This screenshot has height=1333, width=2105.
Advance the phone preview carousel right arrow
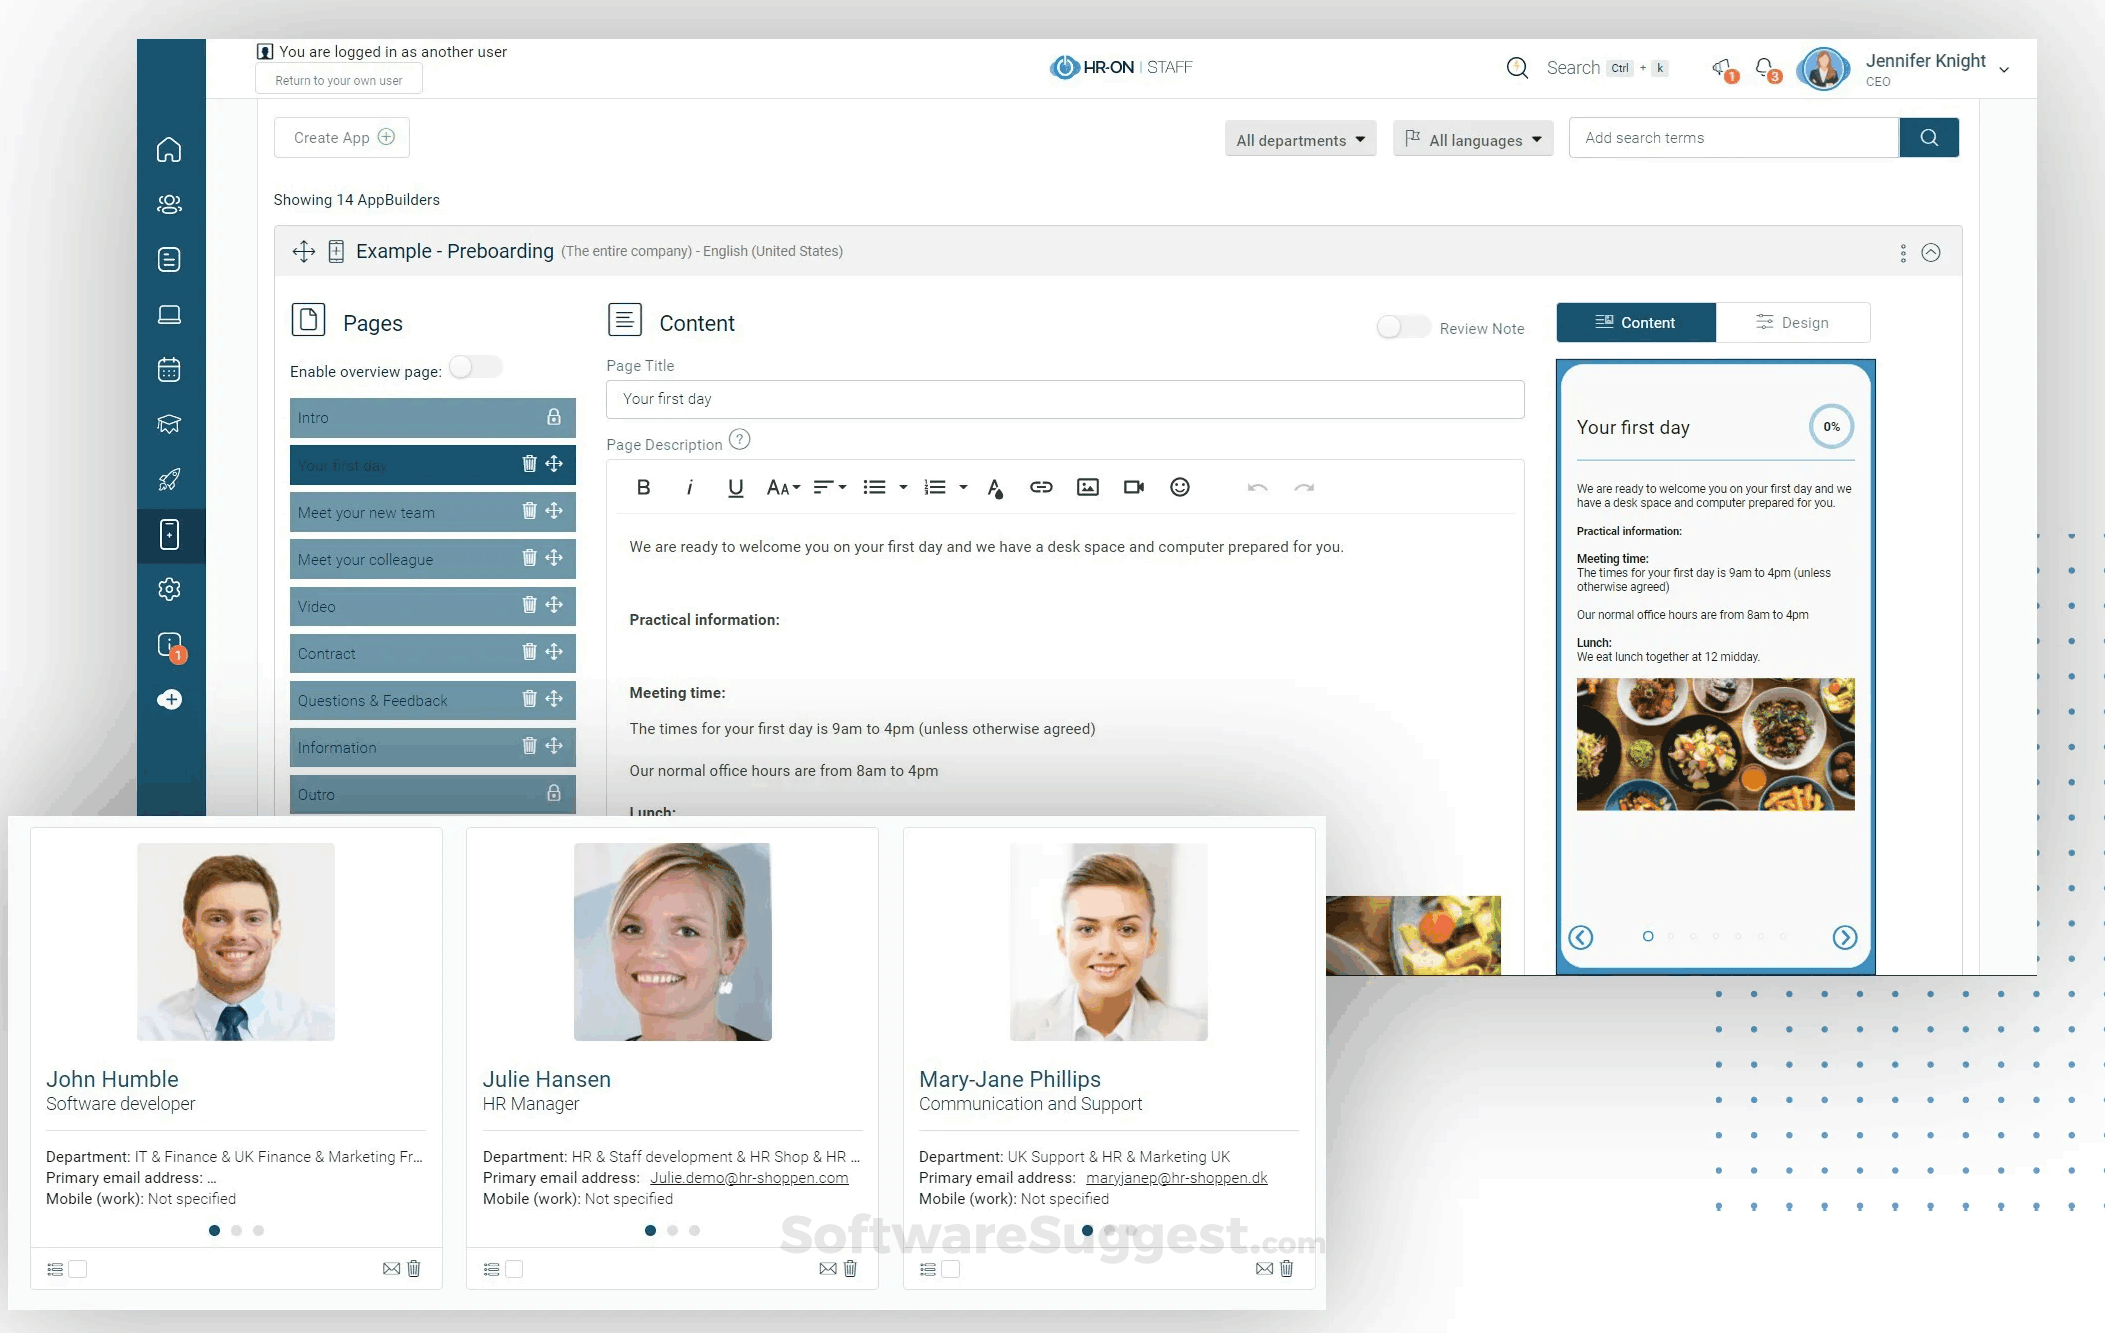[1845, 938]
